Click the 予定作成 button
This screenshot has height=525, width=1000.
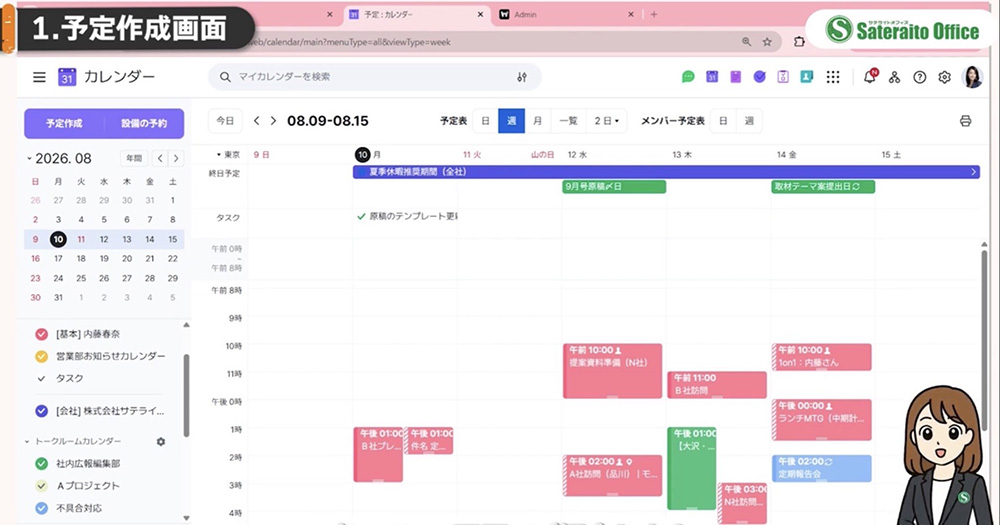64,124
